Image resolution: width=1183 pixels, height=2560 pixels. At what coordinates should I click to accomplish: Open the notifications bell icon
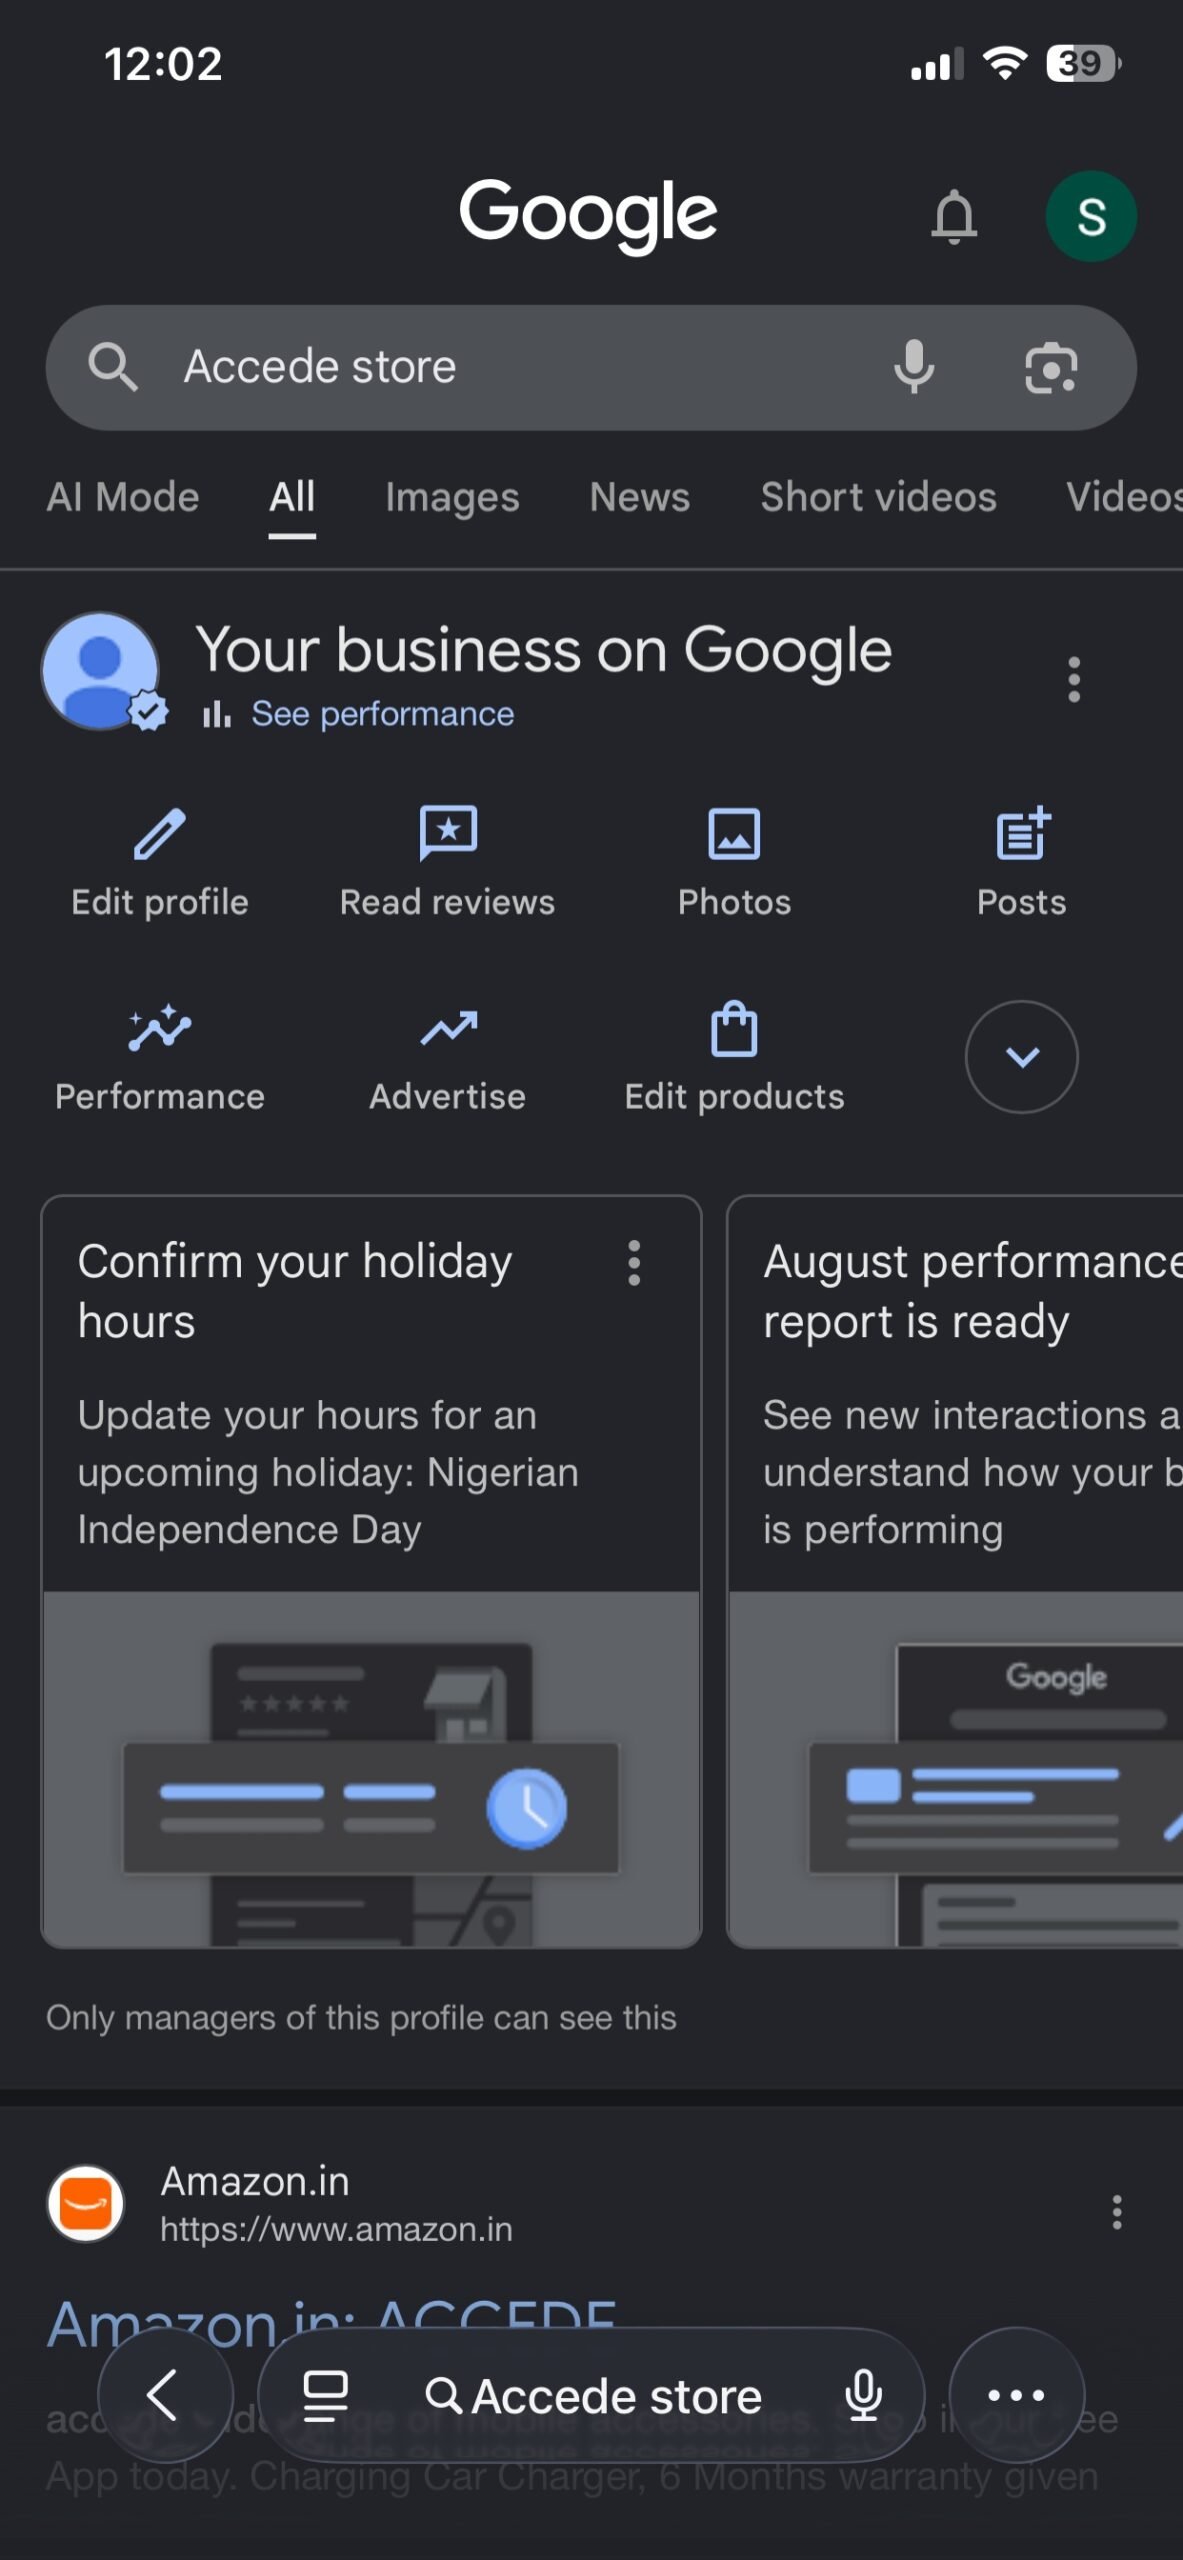pyautogui.click(x=954, y=216)
